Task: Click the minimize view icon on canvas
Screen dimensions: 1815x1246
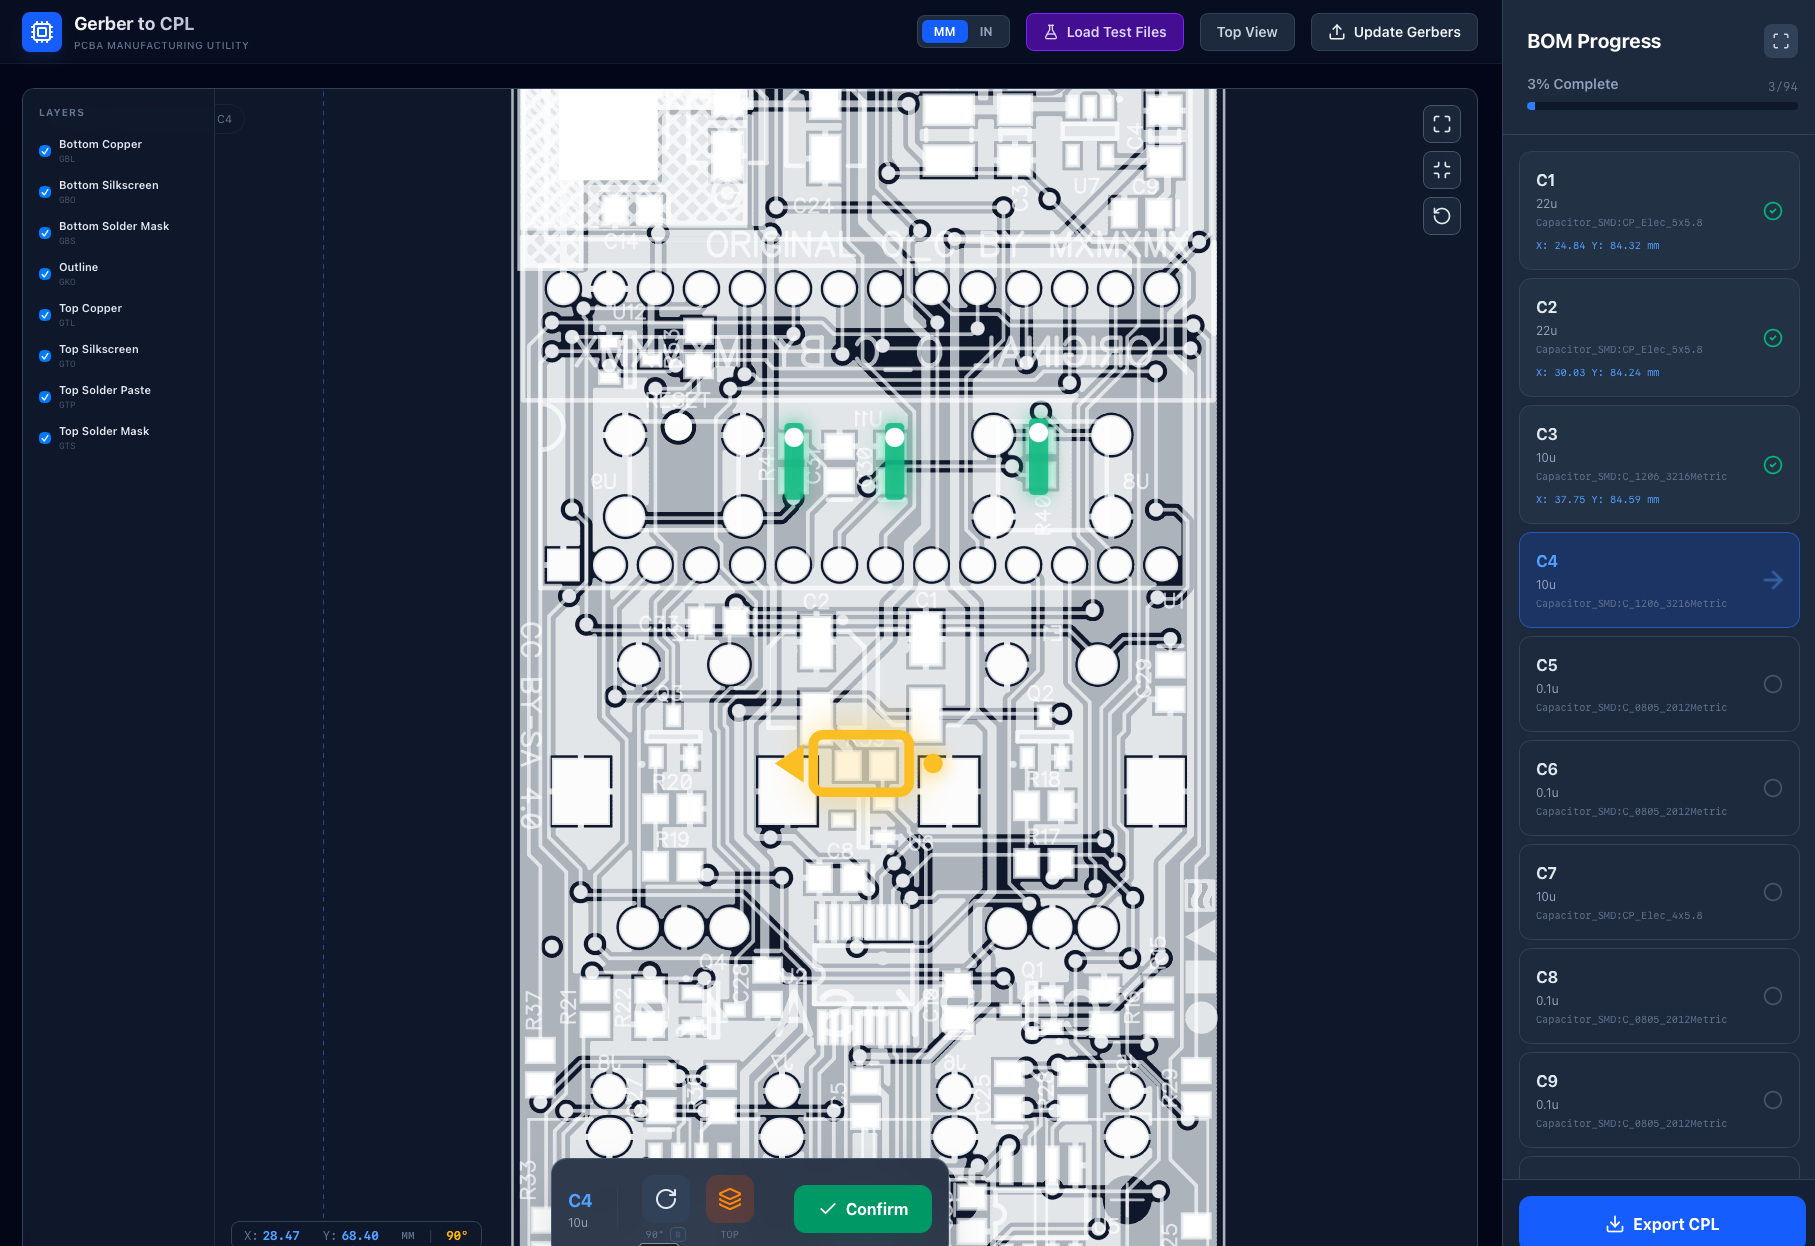Action: 1441,170
